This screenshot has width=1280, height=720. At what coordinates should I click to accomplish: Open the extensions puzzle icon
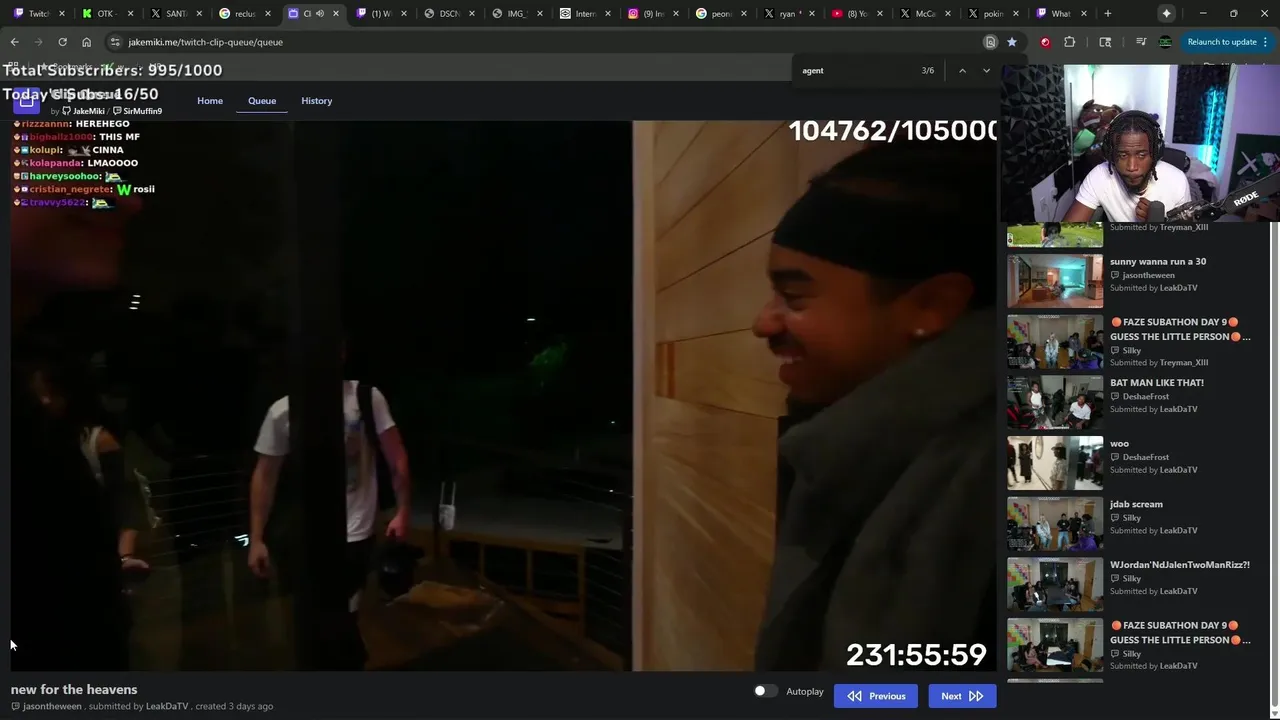click(1070, 42)
